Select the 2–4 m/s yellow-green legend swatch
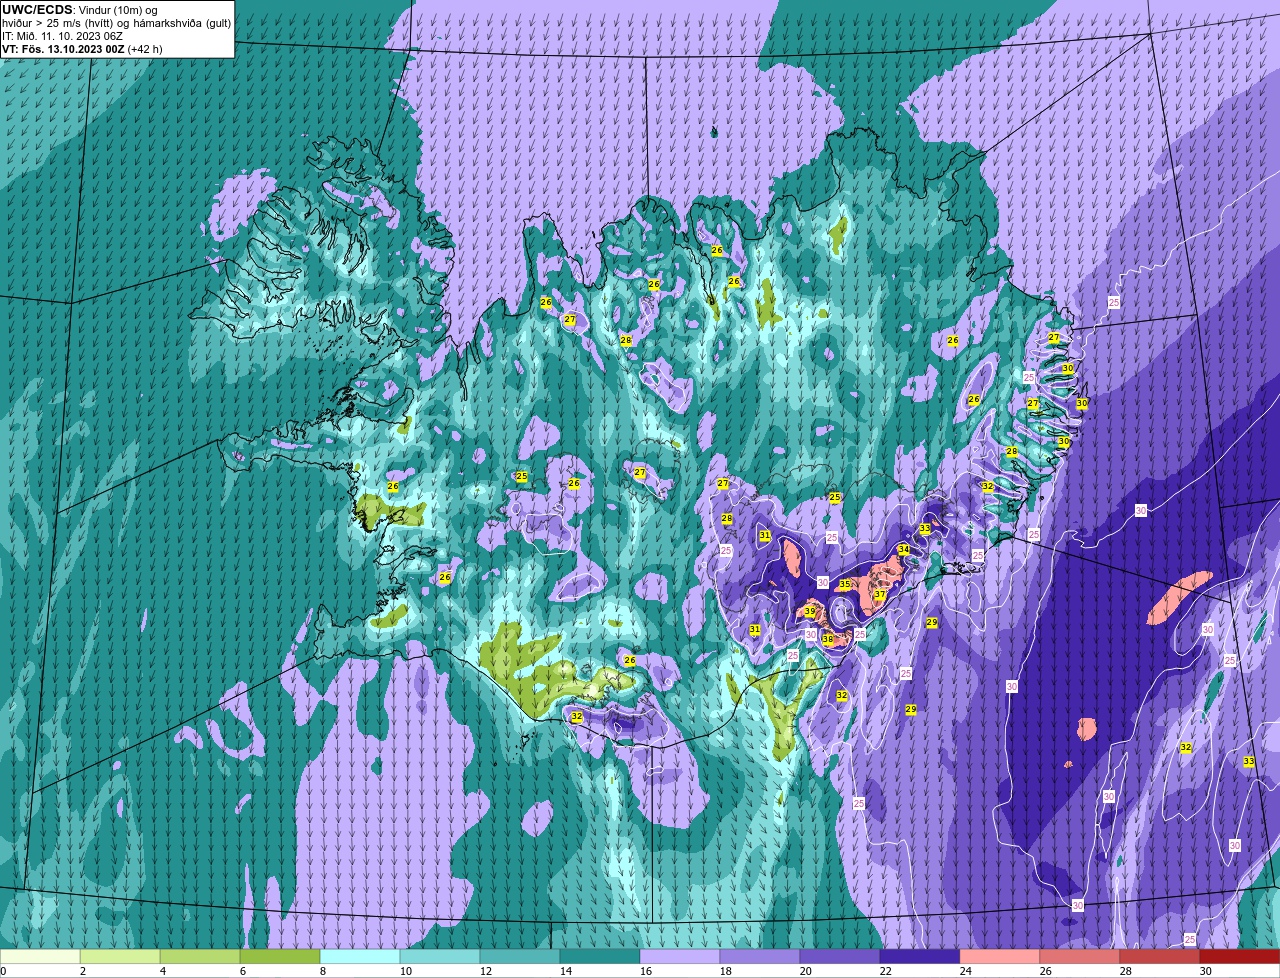This screenshot has width=1280, height=978. [120, 956]
